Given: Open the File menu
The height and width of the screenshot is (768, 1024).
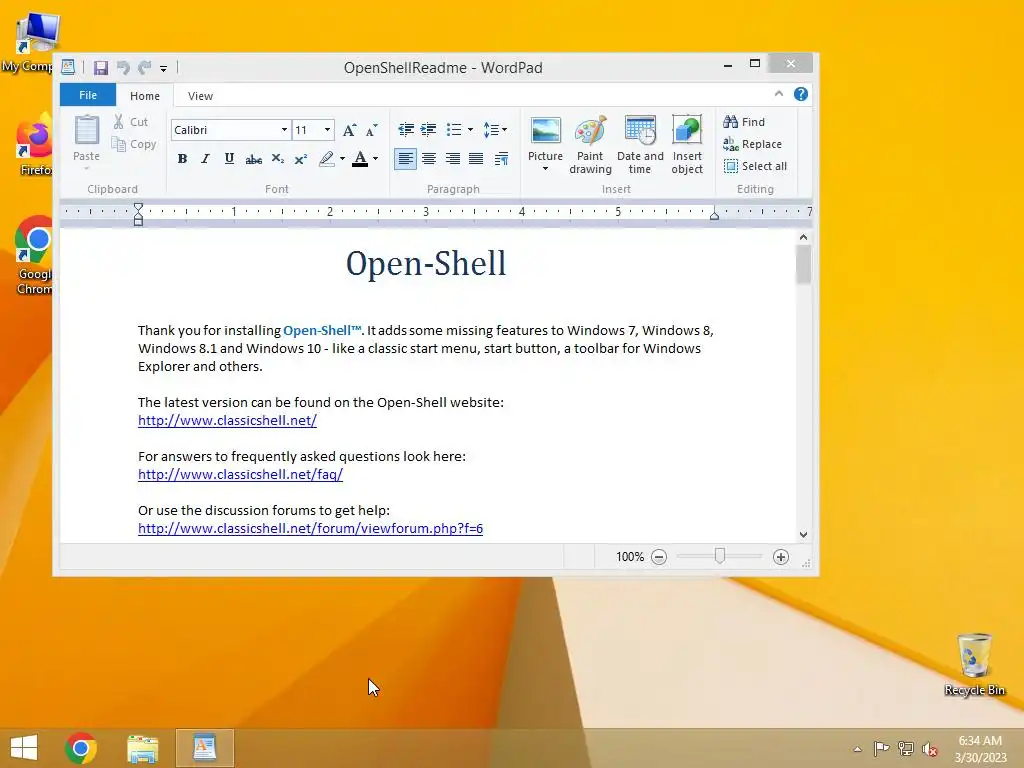Looking at the screenshot, I should pyautogui.click(x=88, y=95).
